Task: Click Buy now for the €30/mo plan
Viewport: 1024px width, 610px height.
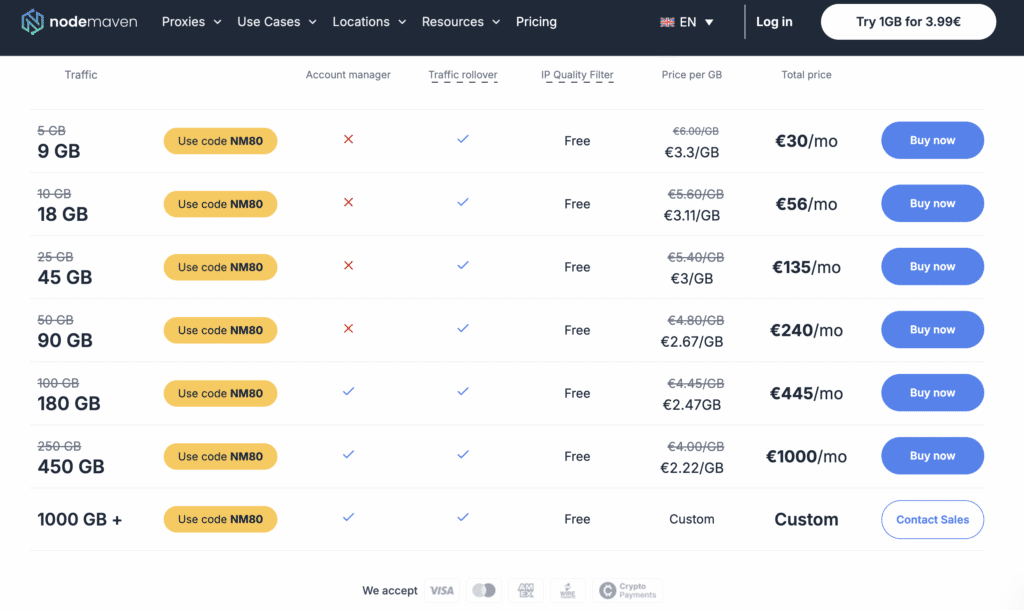Action: (x=932, y=141)
